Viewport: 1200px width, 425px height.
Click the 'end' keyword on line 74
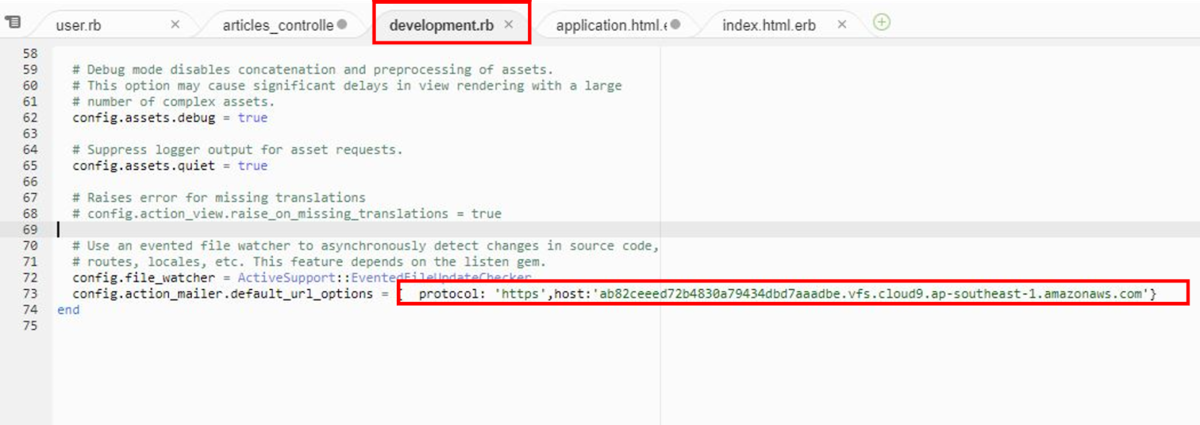(69, 309)
